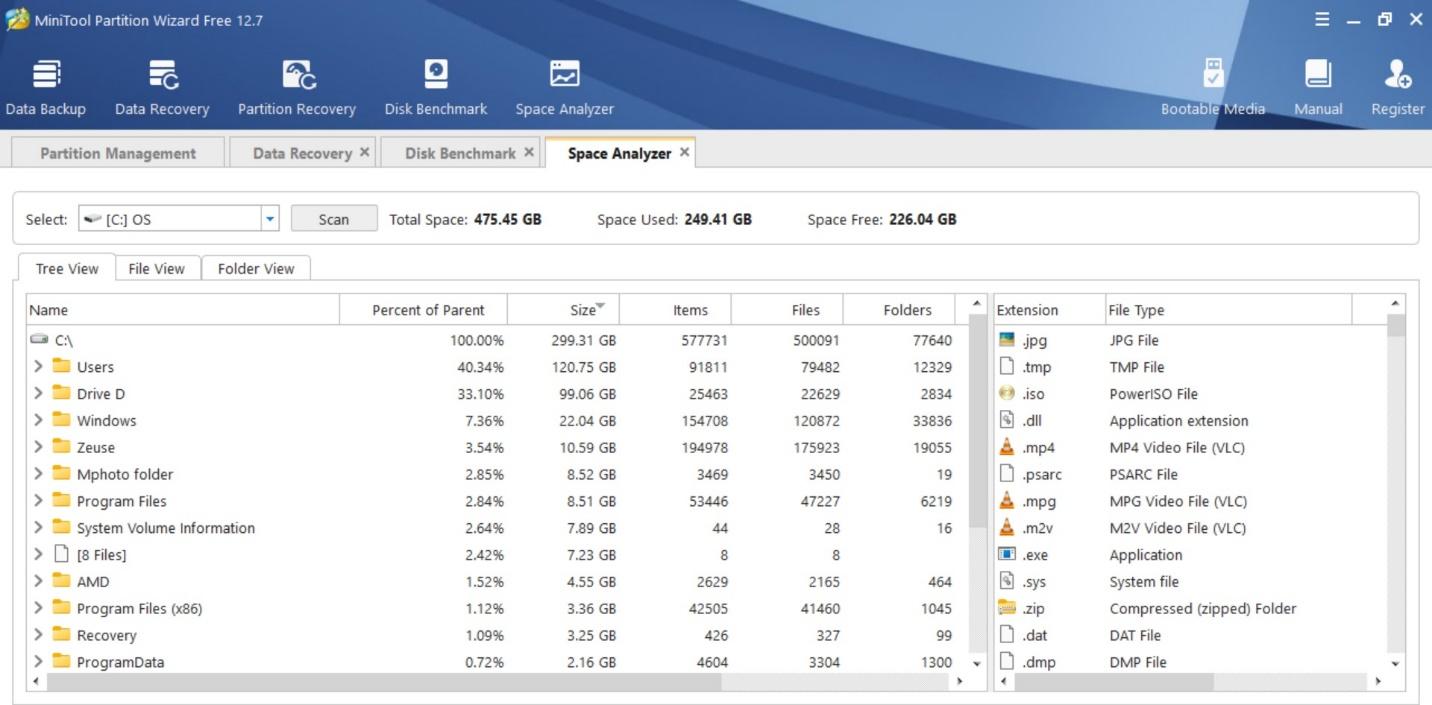The image size is (1432, 705).
Task: Expand System Volume Information
Action: (x=38, y=528)
